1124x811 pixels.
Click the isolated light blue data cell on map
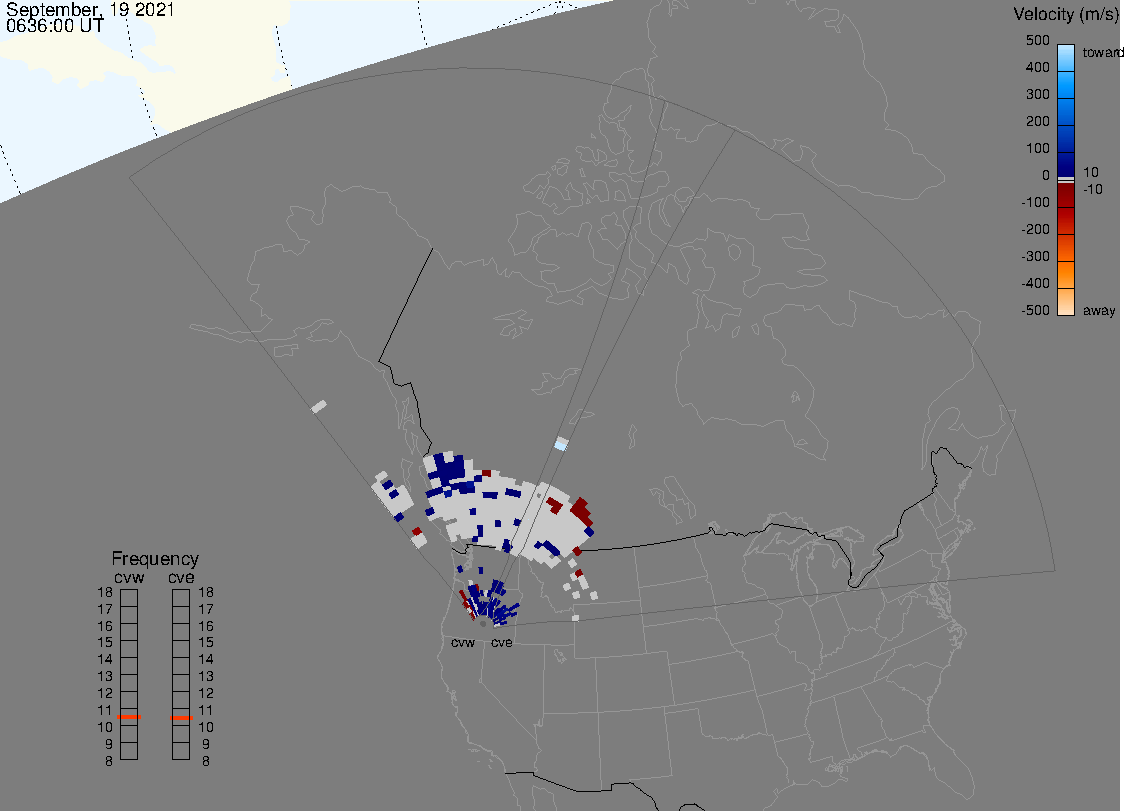point(561,444)
